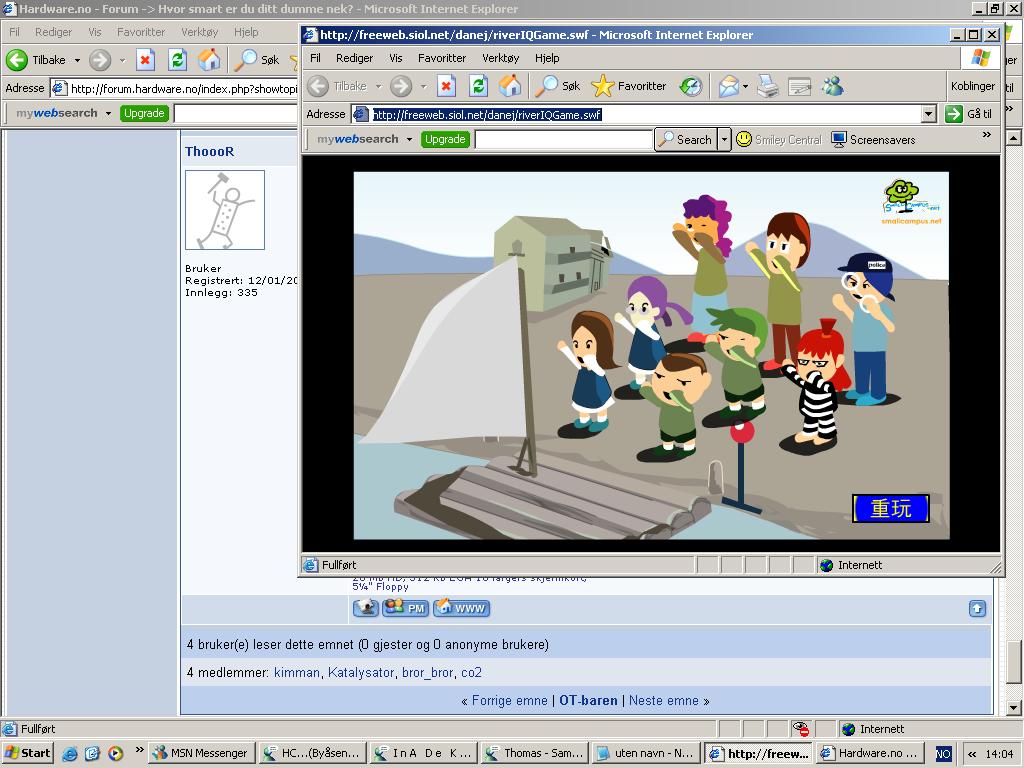Click Gå til button
Viewport: 1024px width, 768px height.
coord(970,114)
